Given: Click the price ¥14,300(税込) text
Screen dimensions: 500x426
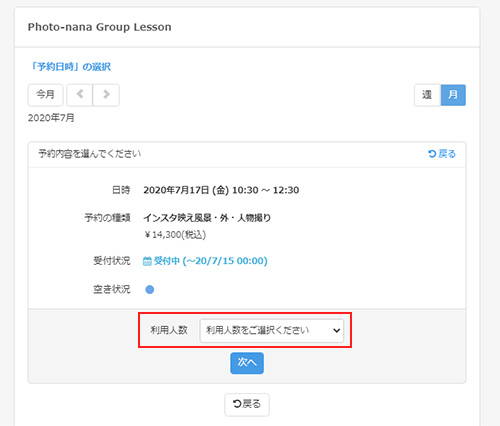Looking at the screenshot, I should click(x=175, y=235).
